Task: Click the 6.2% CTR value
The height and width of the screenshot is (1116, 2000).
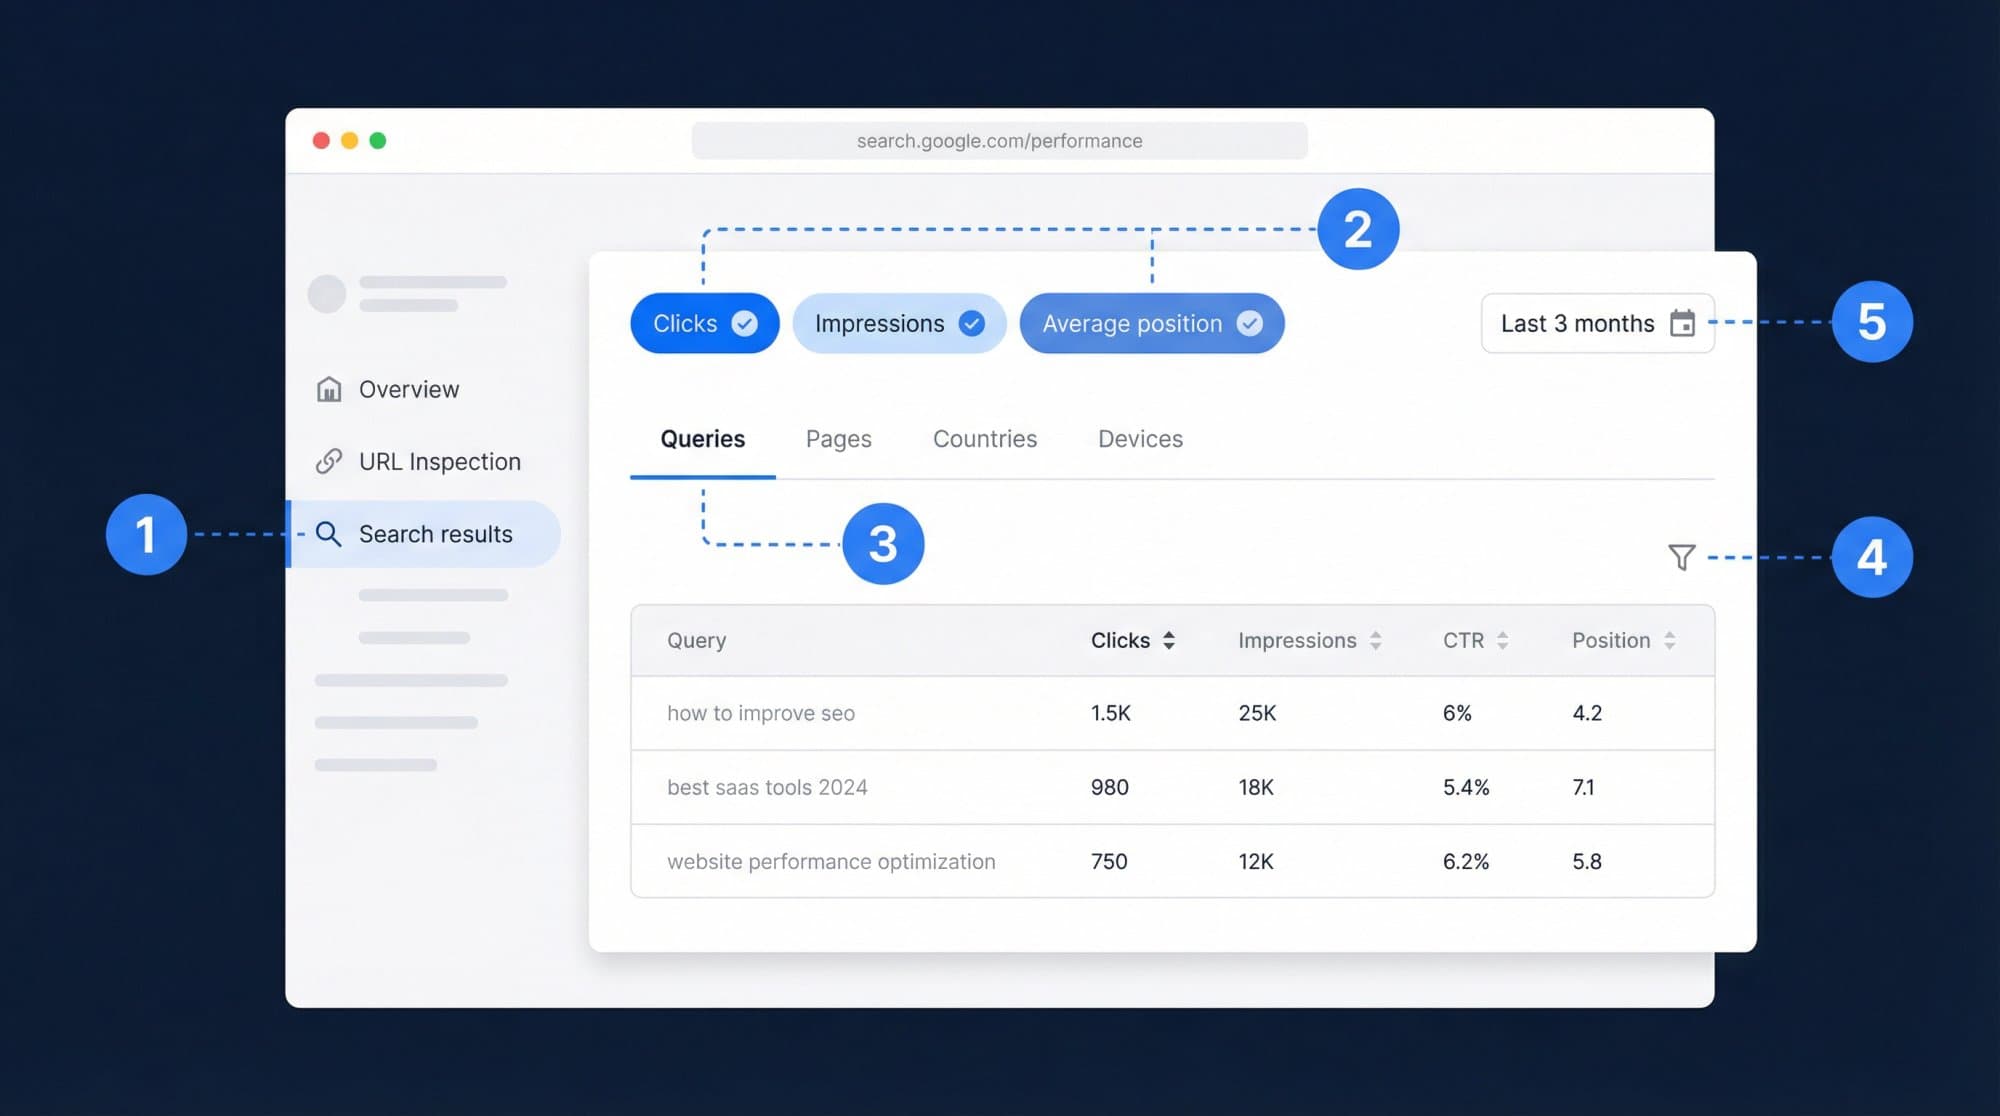Action: click(1466, 861)
